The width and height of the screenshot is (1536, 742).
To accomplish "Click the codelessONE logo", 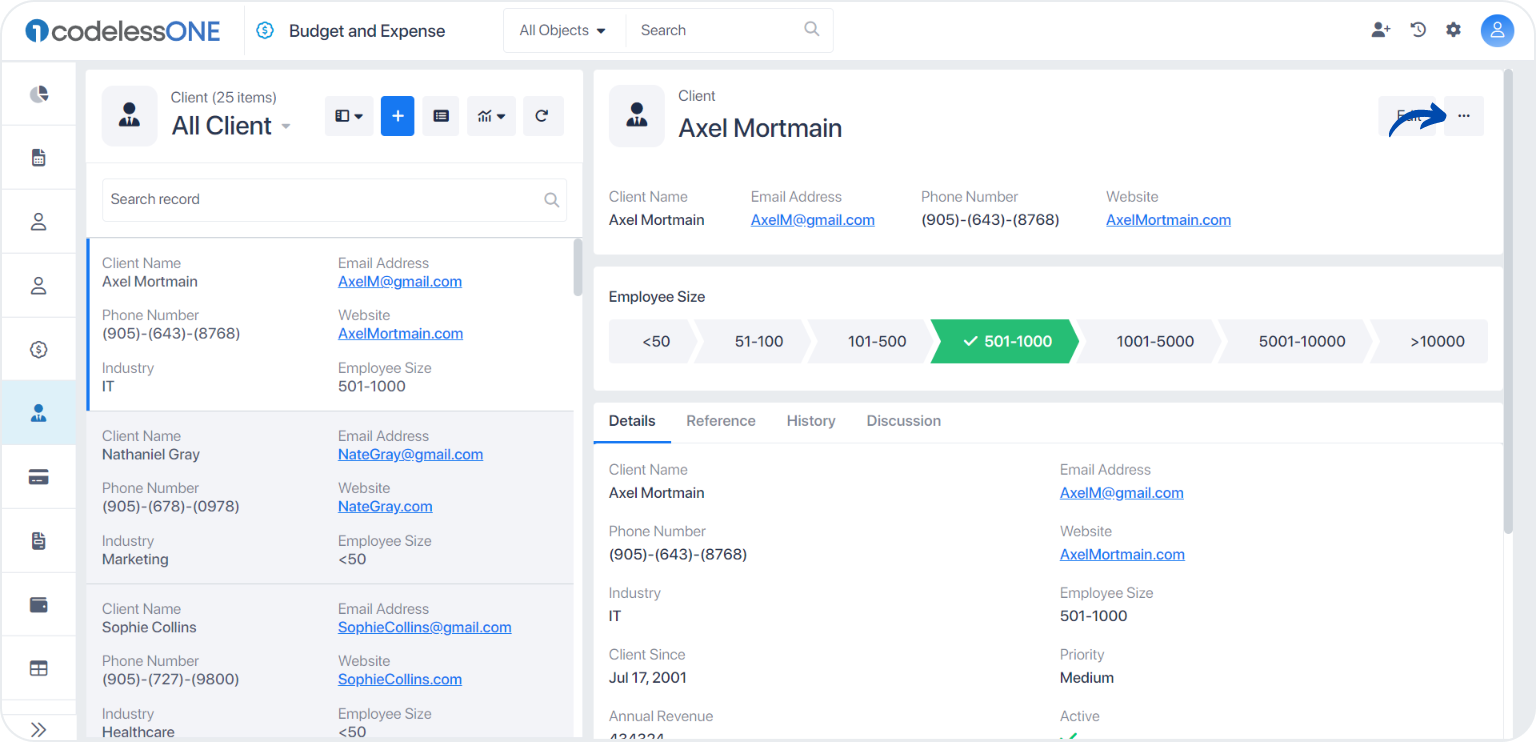I will (x=122, y=31).
